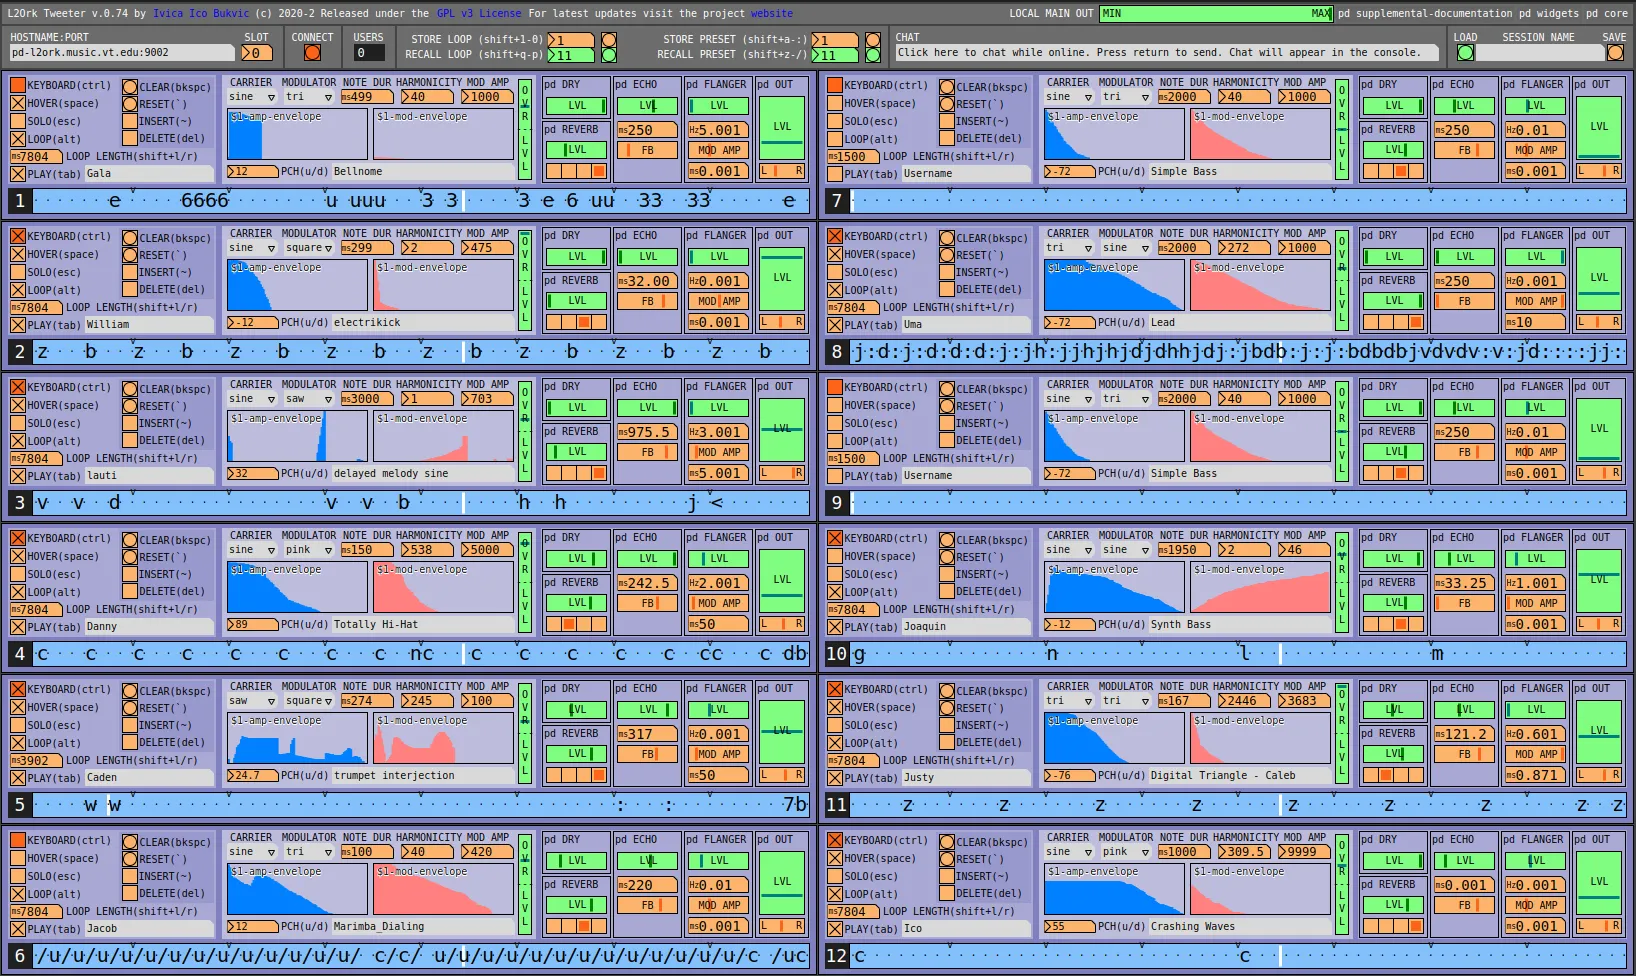Click the CLEAR(bkspc) bang in track 12
This screenshot has height=976, width=1636.
[947, 842]
